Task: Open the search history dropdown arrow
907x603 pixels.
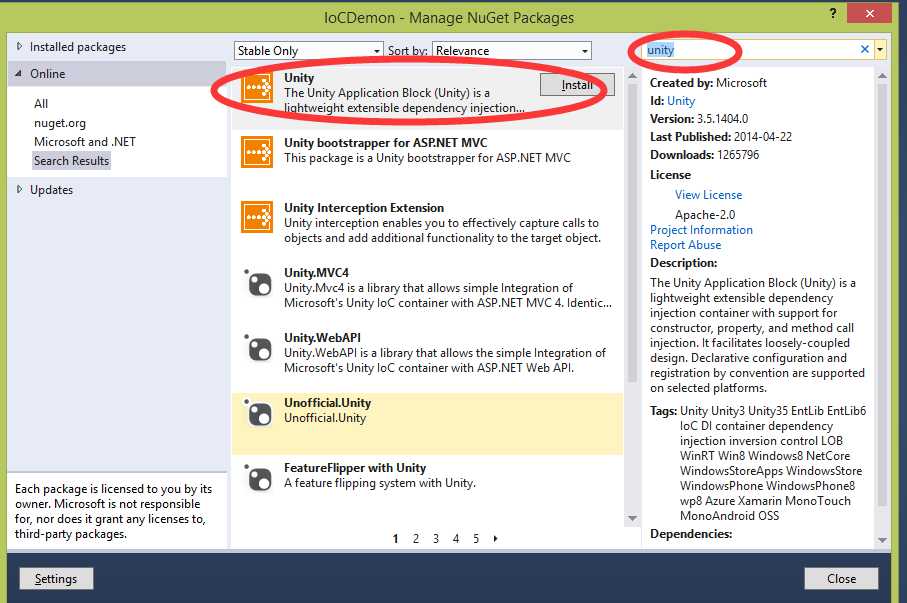Action: pos(880,50)
